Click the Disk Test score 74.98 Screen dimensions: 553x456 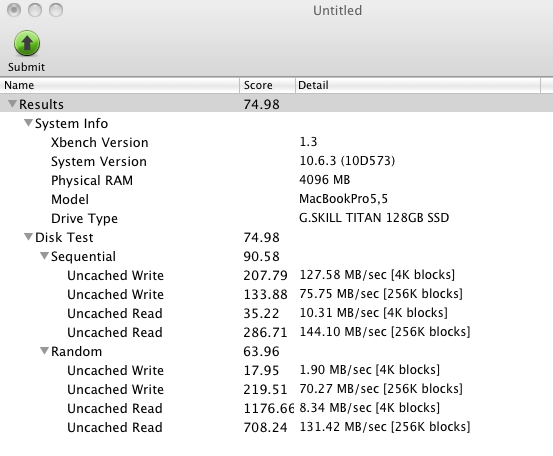click(261, 237)
